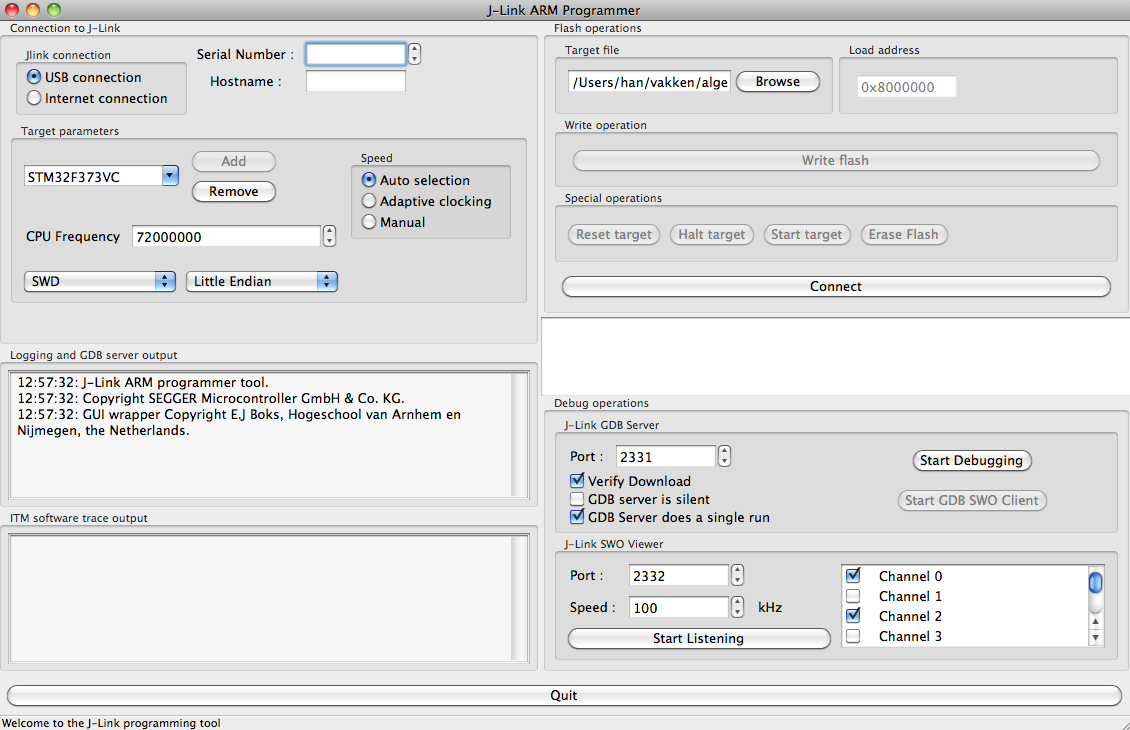Screen dimensions: 1130x730
Task: Click the Write flash button
Action: pos(836,160)
